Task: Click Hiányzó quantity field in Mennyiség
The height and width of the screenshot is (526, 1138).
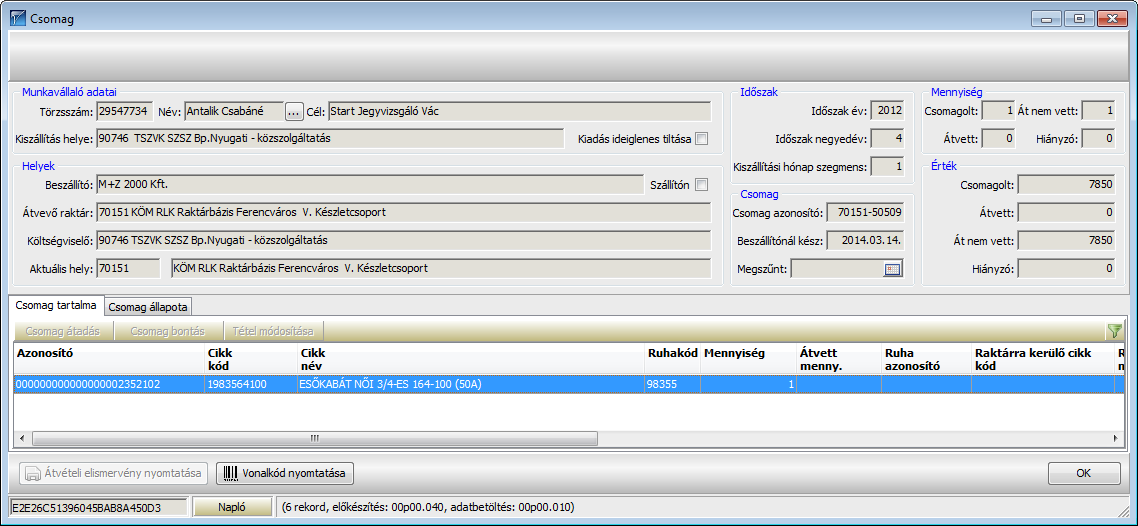Action: tap(1098, 139)
